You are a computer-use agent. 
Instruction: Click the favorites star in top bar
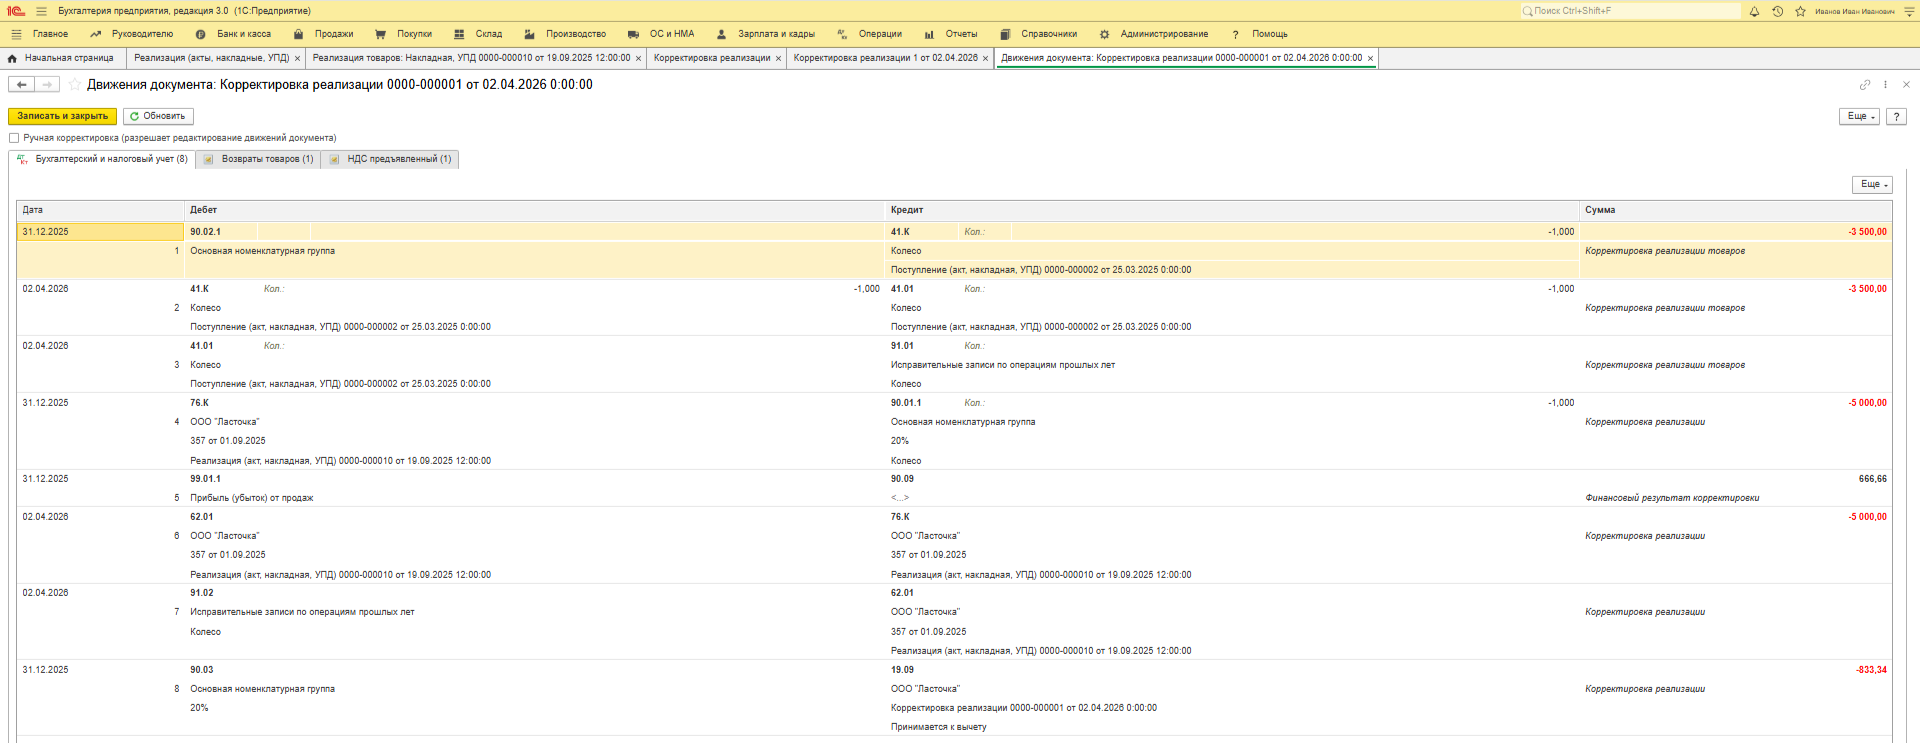(1800, 11)
